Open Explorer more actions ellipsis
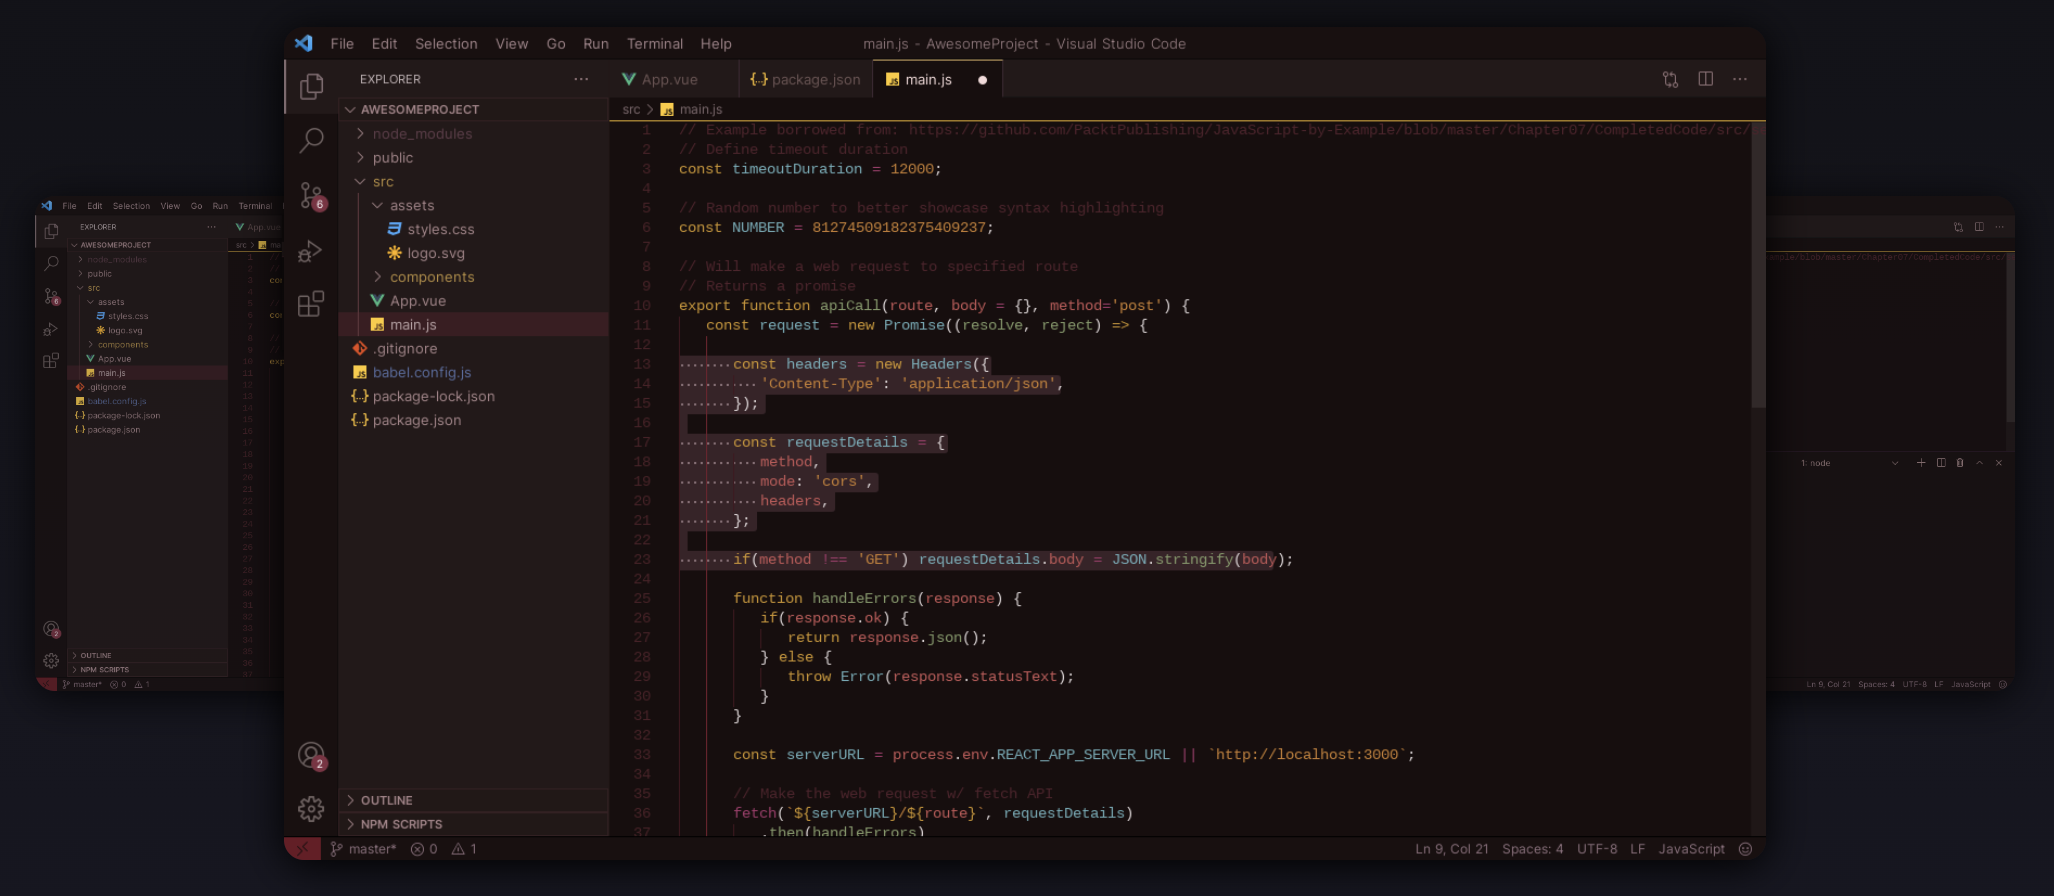This screenshot has width=2054, height=896. (x=581, y=79)
